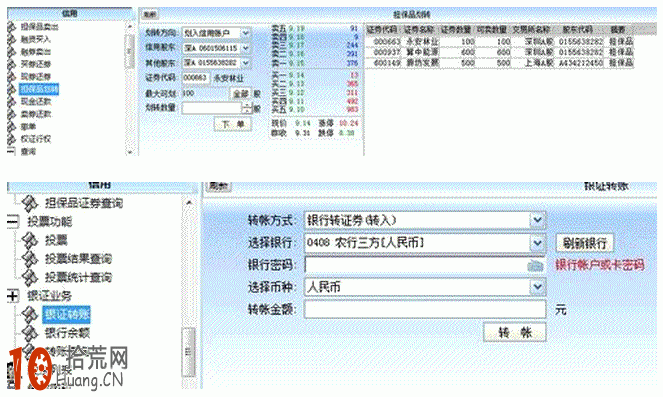
Task: Click 划转数量 quantity input field
Action: (x=212, y=108)
